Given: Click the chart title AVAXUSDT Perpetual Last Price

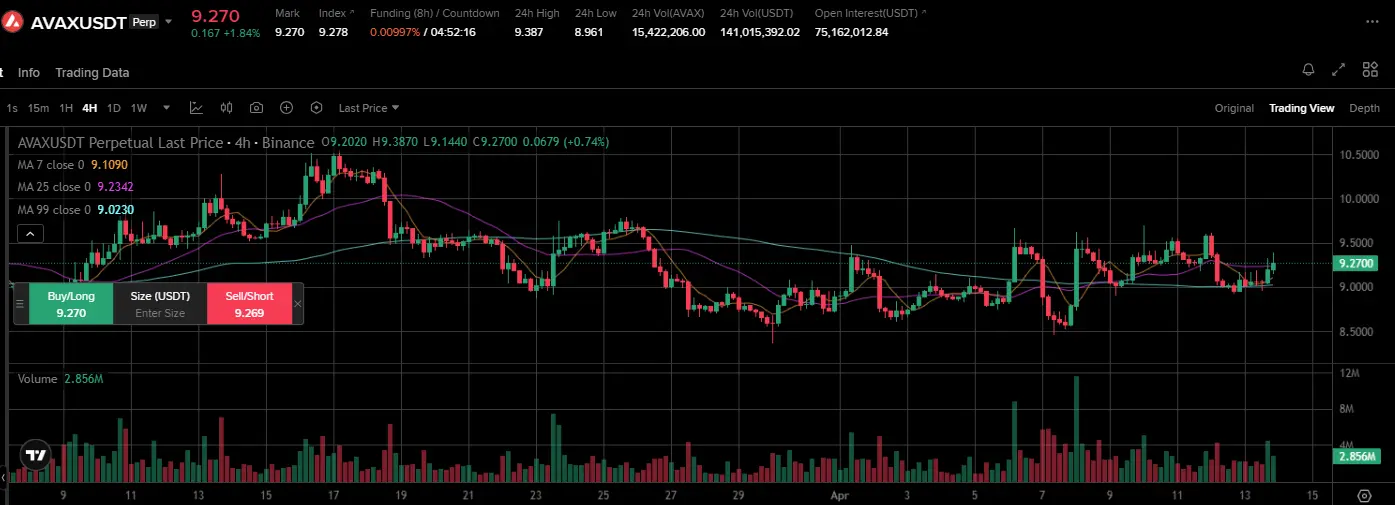Looking at the screenshot, I should (x=120, y=142).
